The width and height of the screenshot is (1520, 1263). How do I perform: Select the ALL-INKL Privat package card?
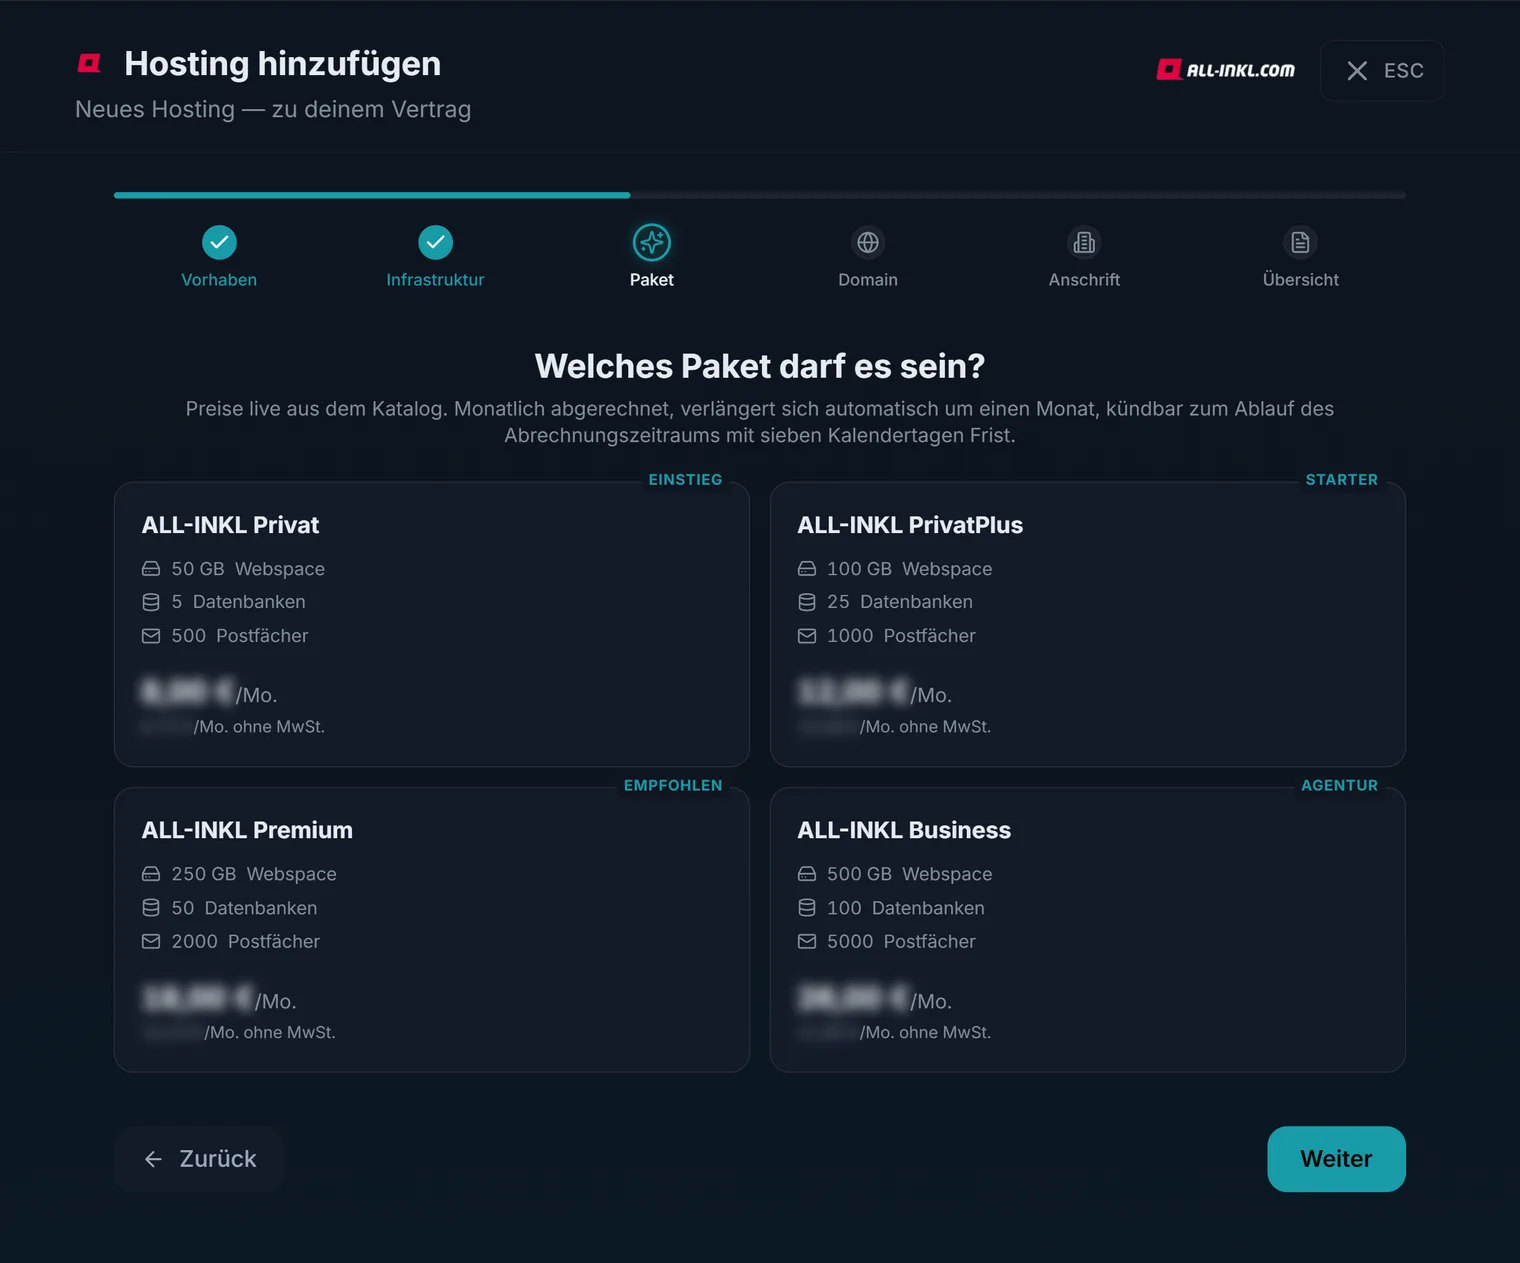(x=432, y=625)
